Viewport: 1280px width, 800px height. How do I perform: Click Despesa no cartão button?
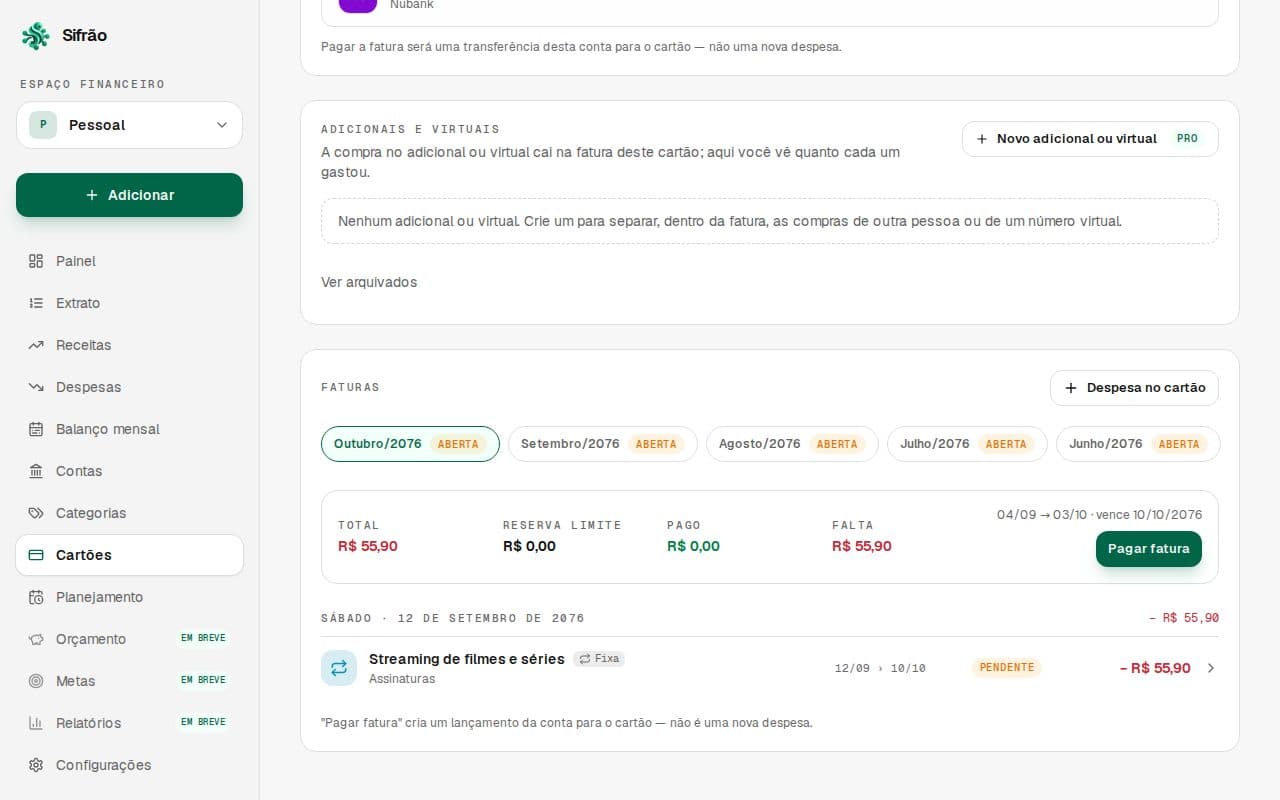tap(1134, 388)
